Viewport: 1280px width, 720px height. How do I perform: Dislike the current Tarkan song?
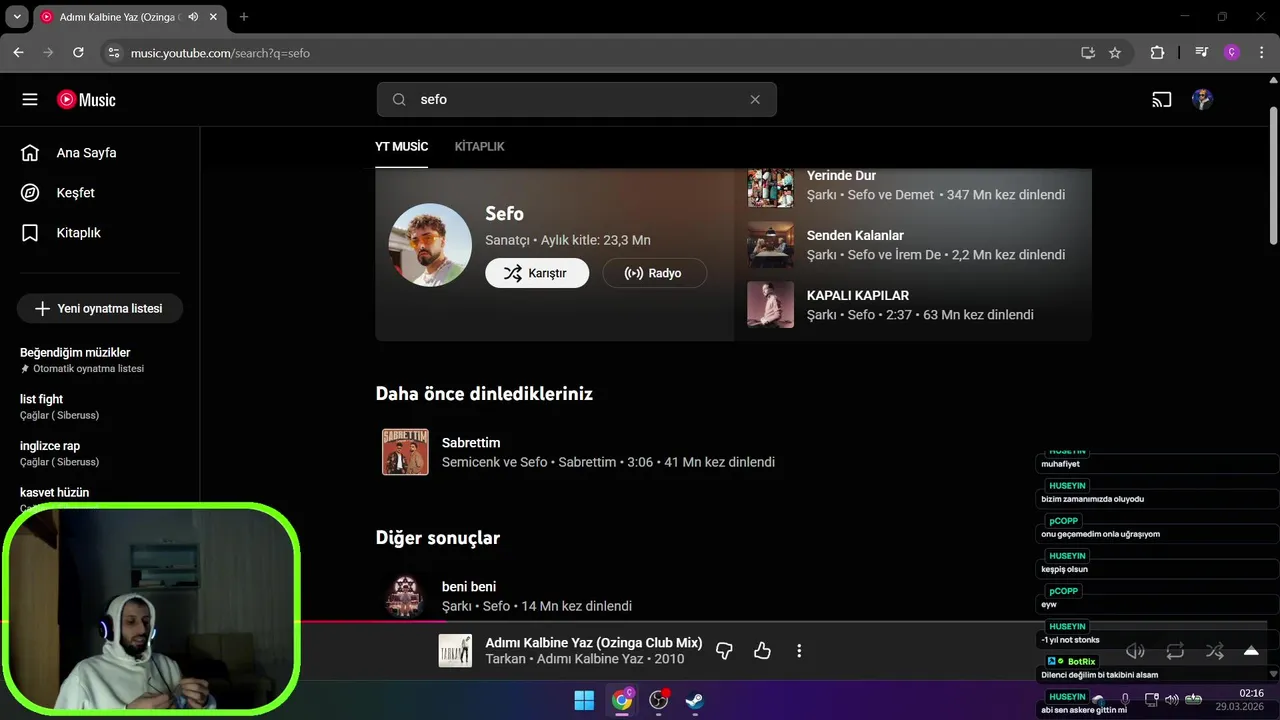coord(725,651)
